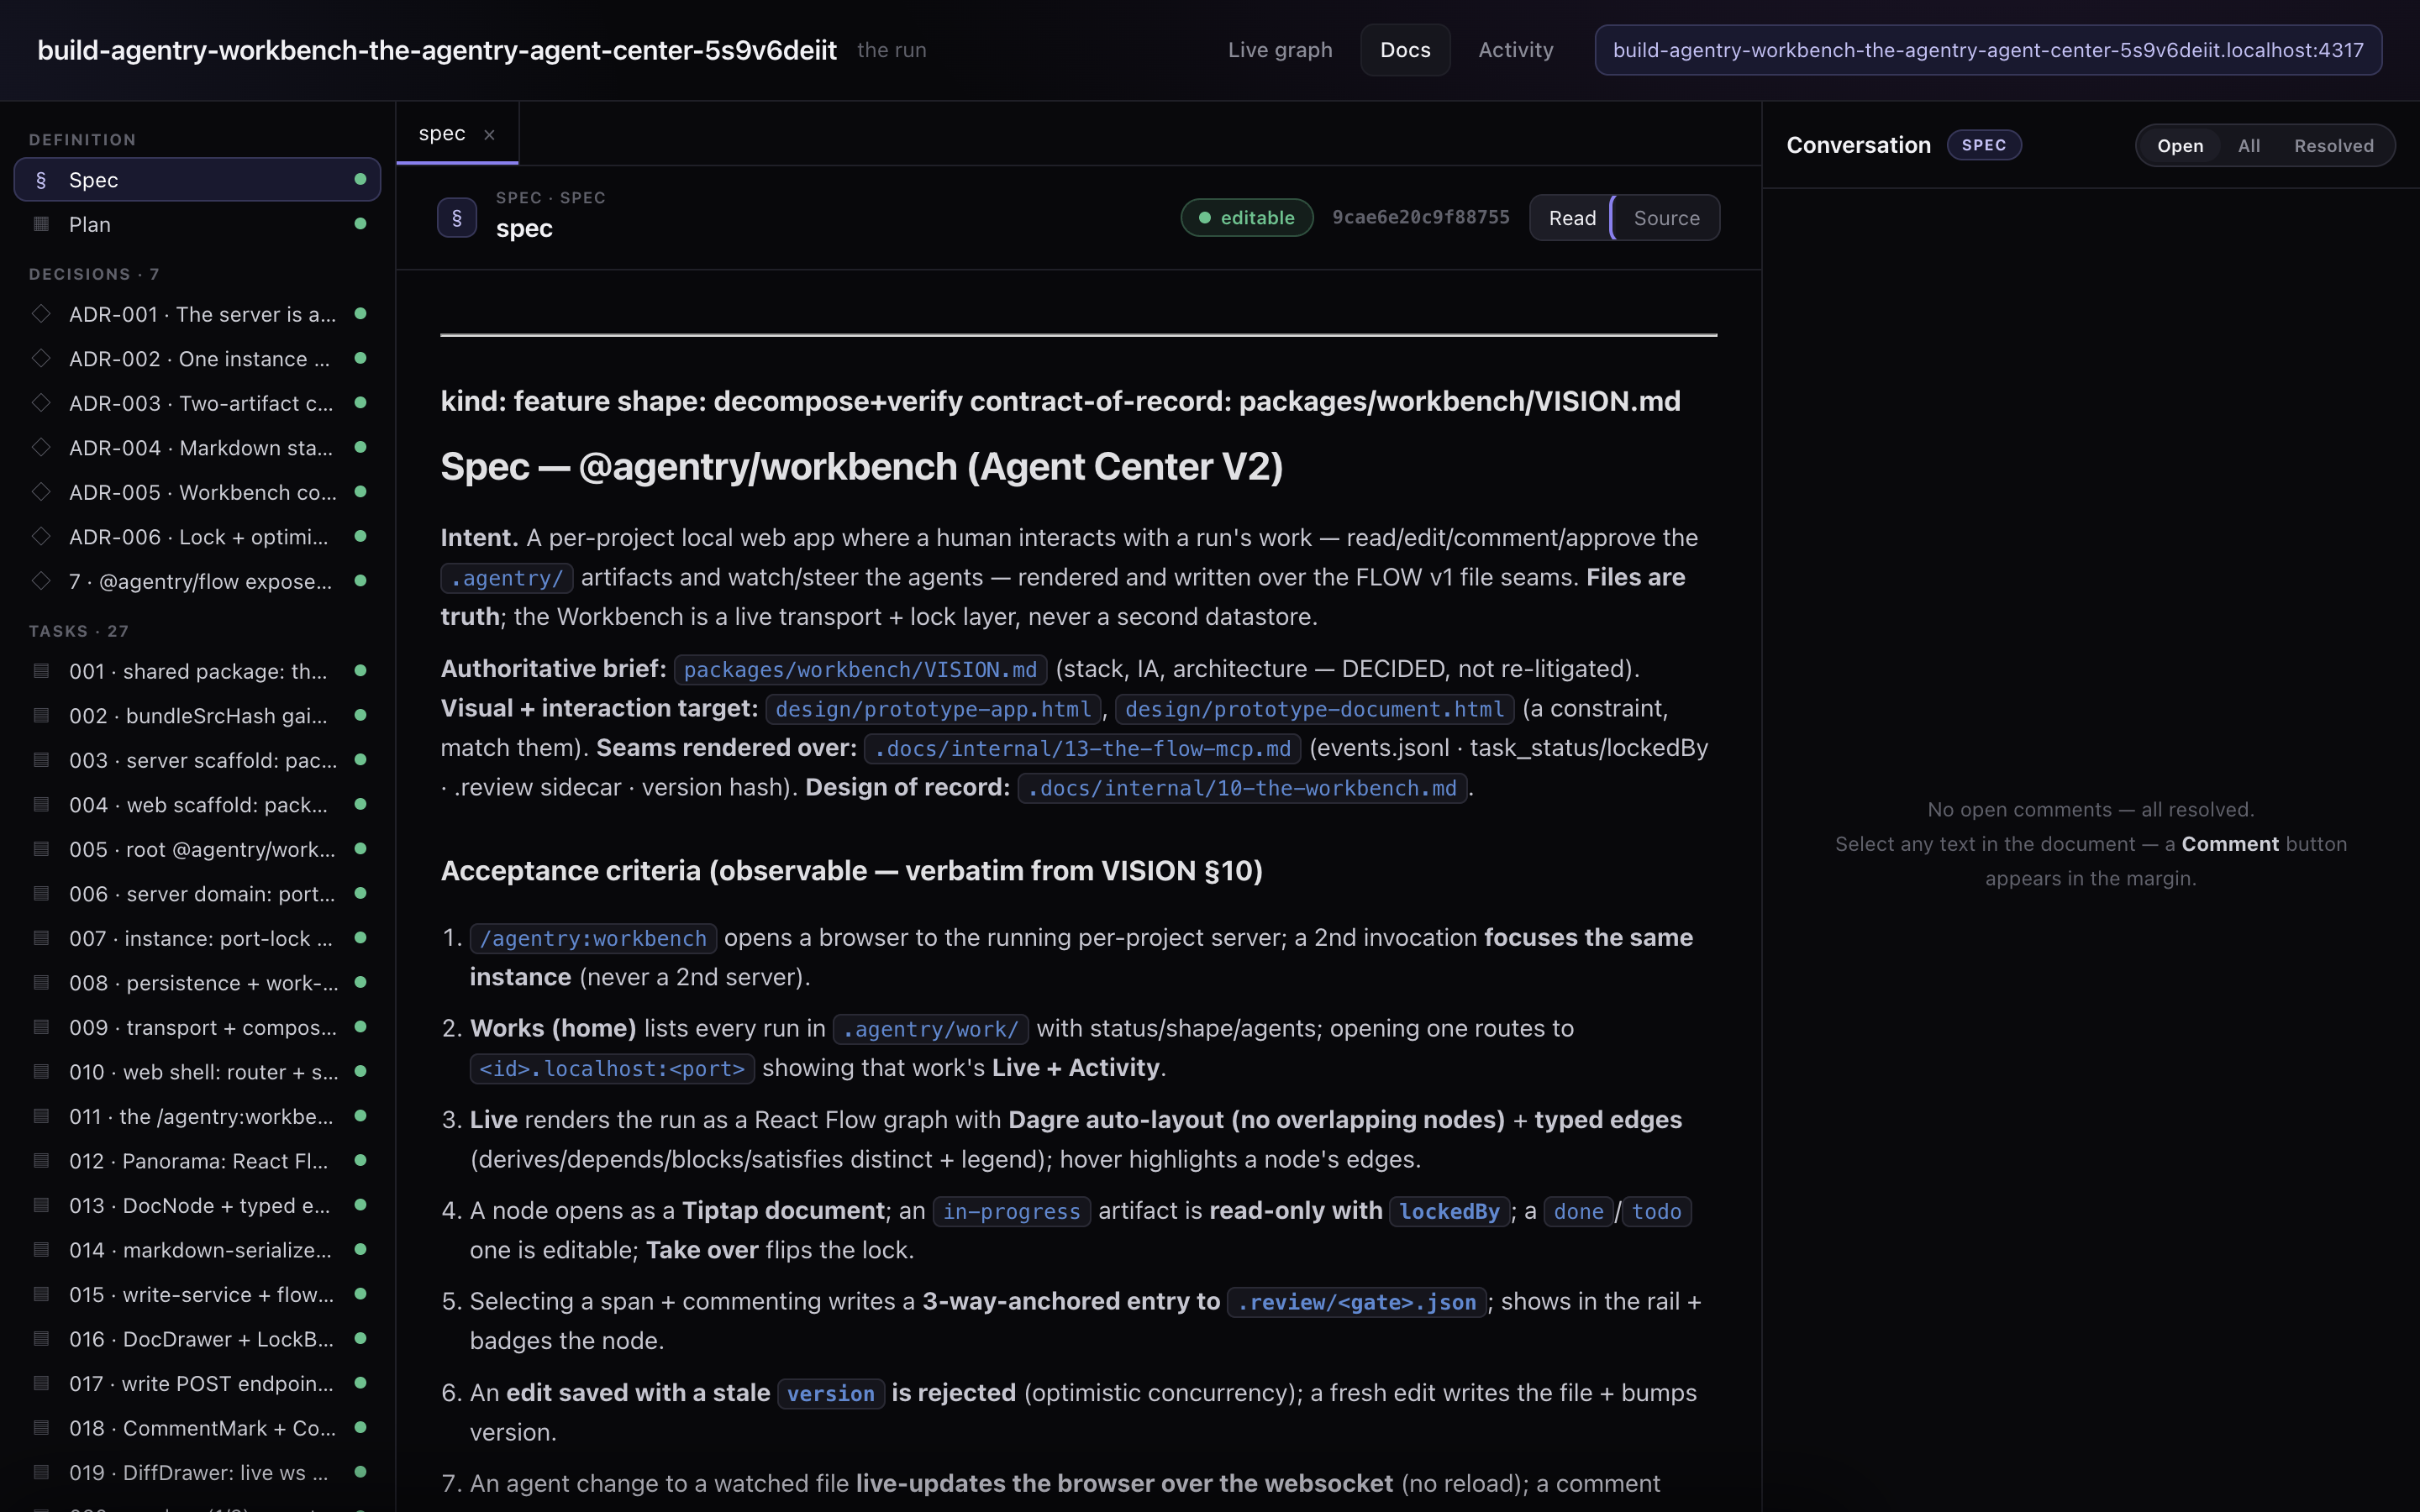2420x1512 pixels.
Task: Open the Activity tab
Action: pos(1516,50)
